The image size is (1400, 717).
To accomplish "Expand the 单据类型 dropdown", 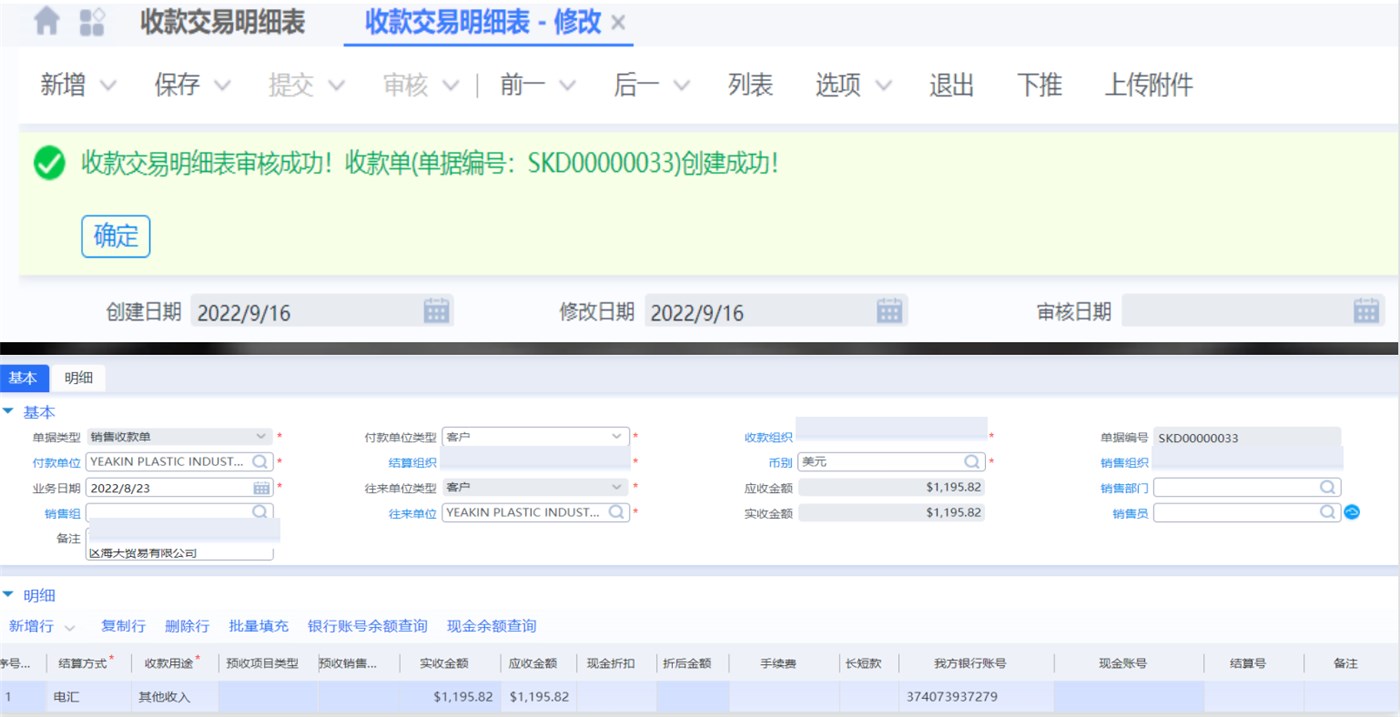I will [261, 436].
